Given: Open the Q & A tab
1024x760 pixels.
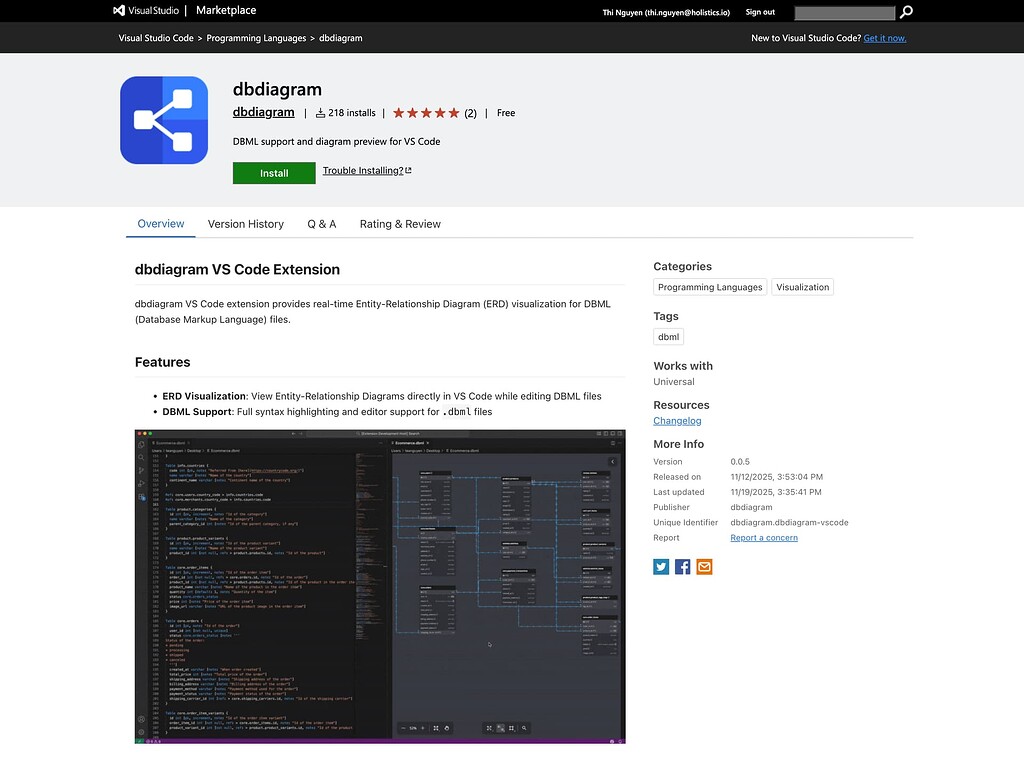Looking at the screenshot, I should [322, 224].
